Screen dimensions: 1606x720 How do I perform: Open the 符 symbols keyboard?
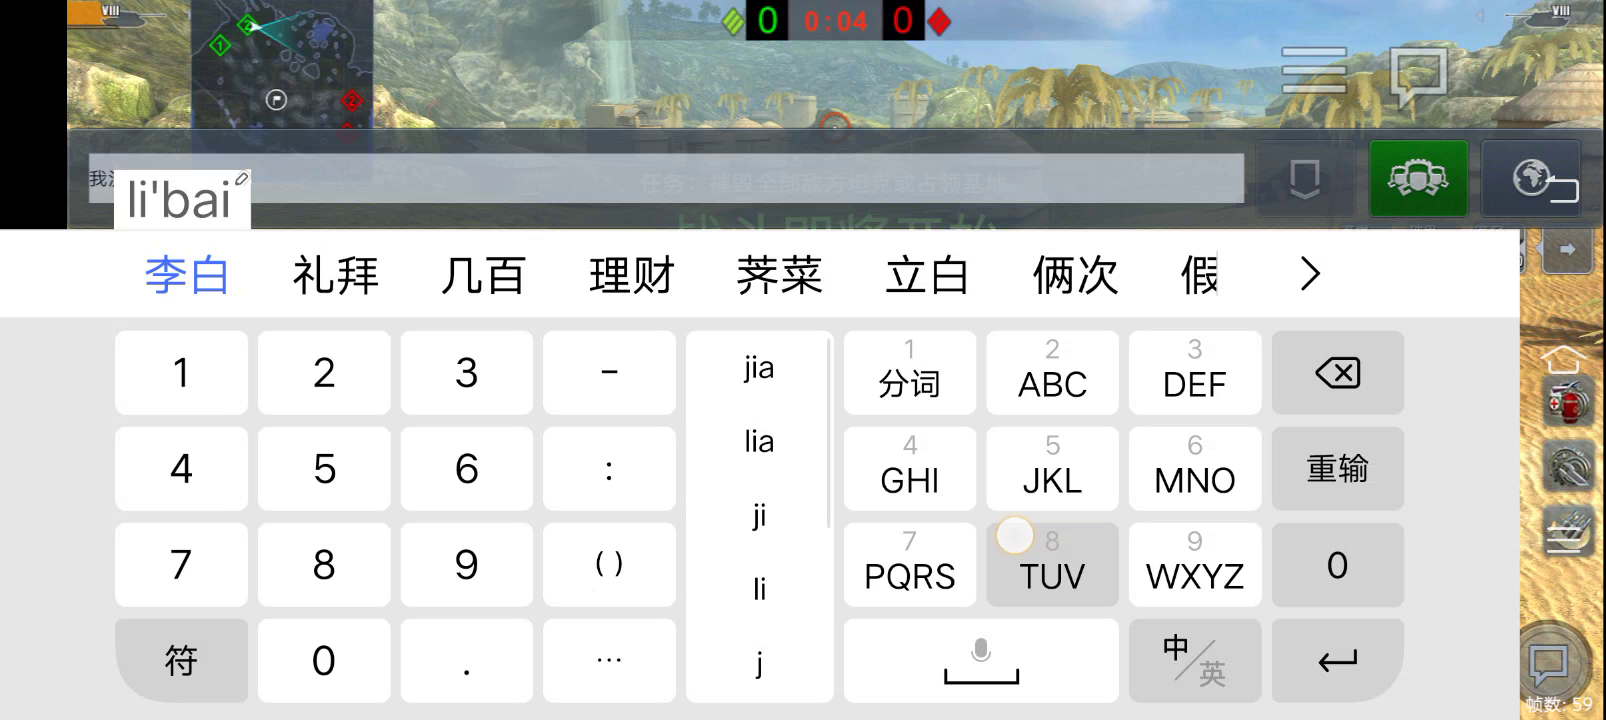[181, 661]
